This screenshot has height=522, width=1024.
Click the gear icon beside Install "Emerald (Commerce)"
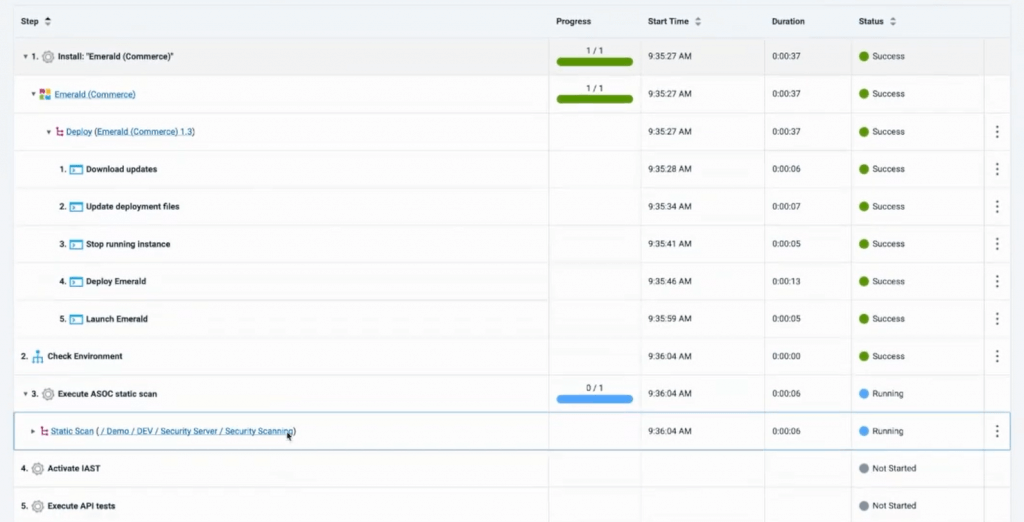pos(48,57)
